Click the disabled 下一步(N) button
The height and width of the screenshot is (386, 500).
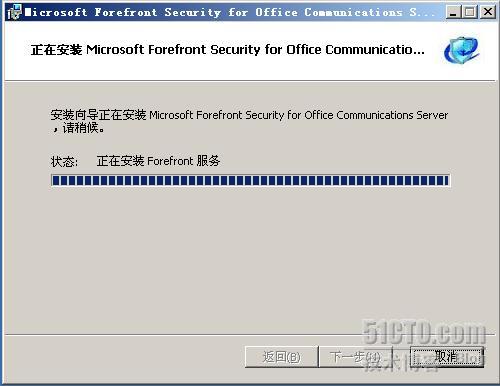355,357
